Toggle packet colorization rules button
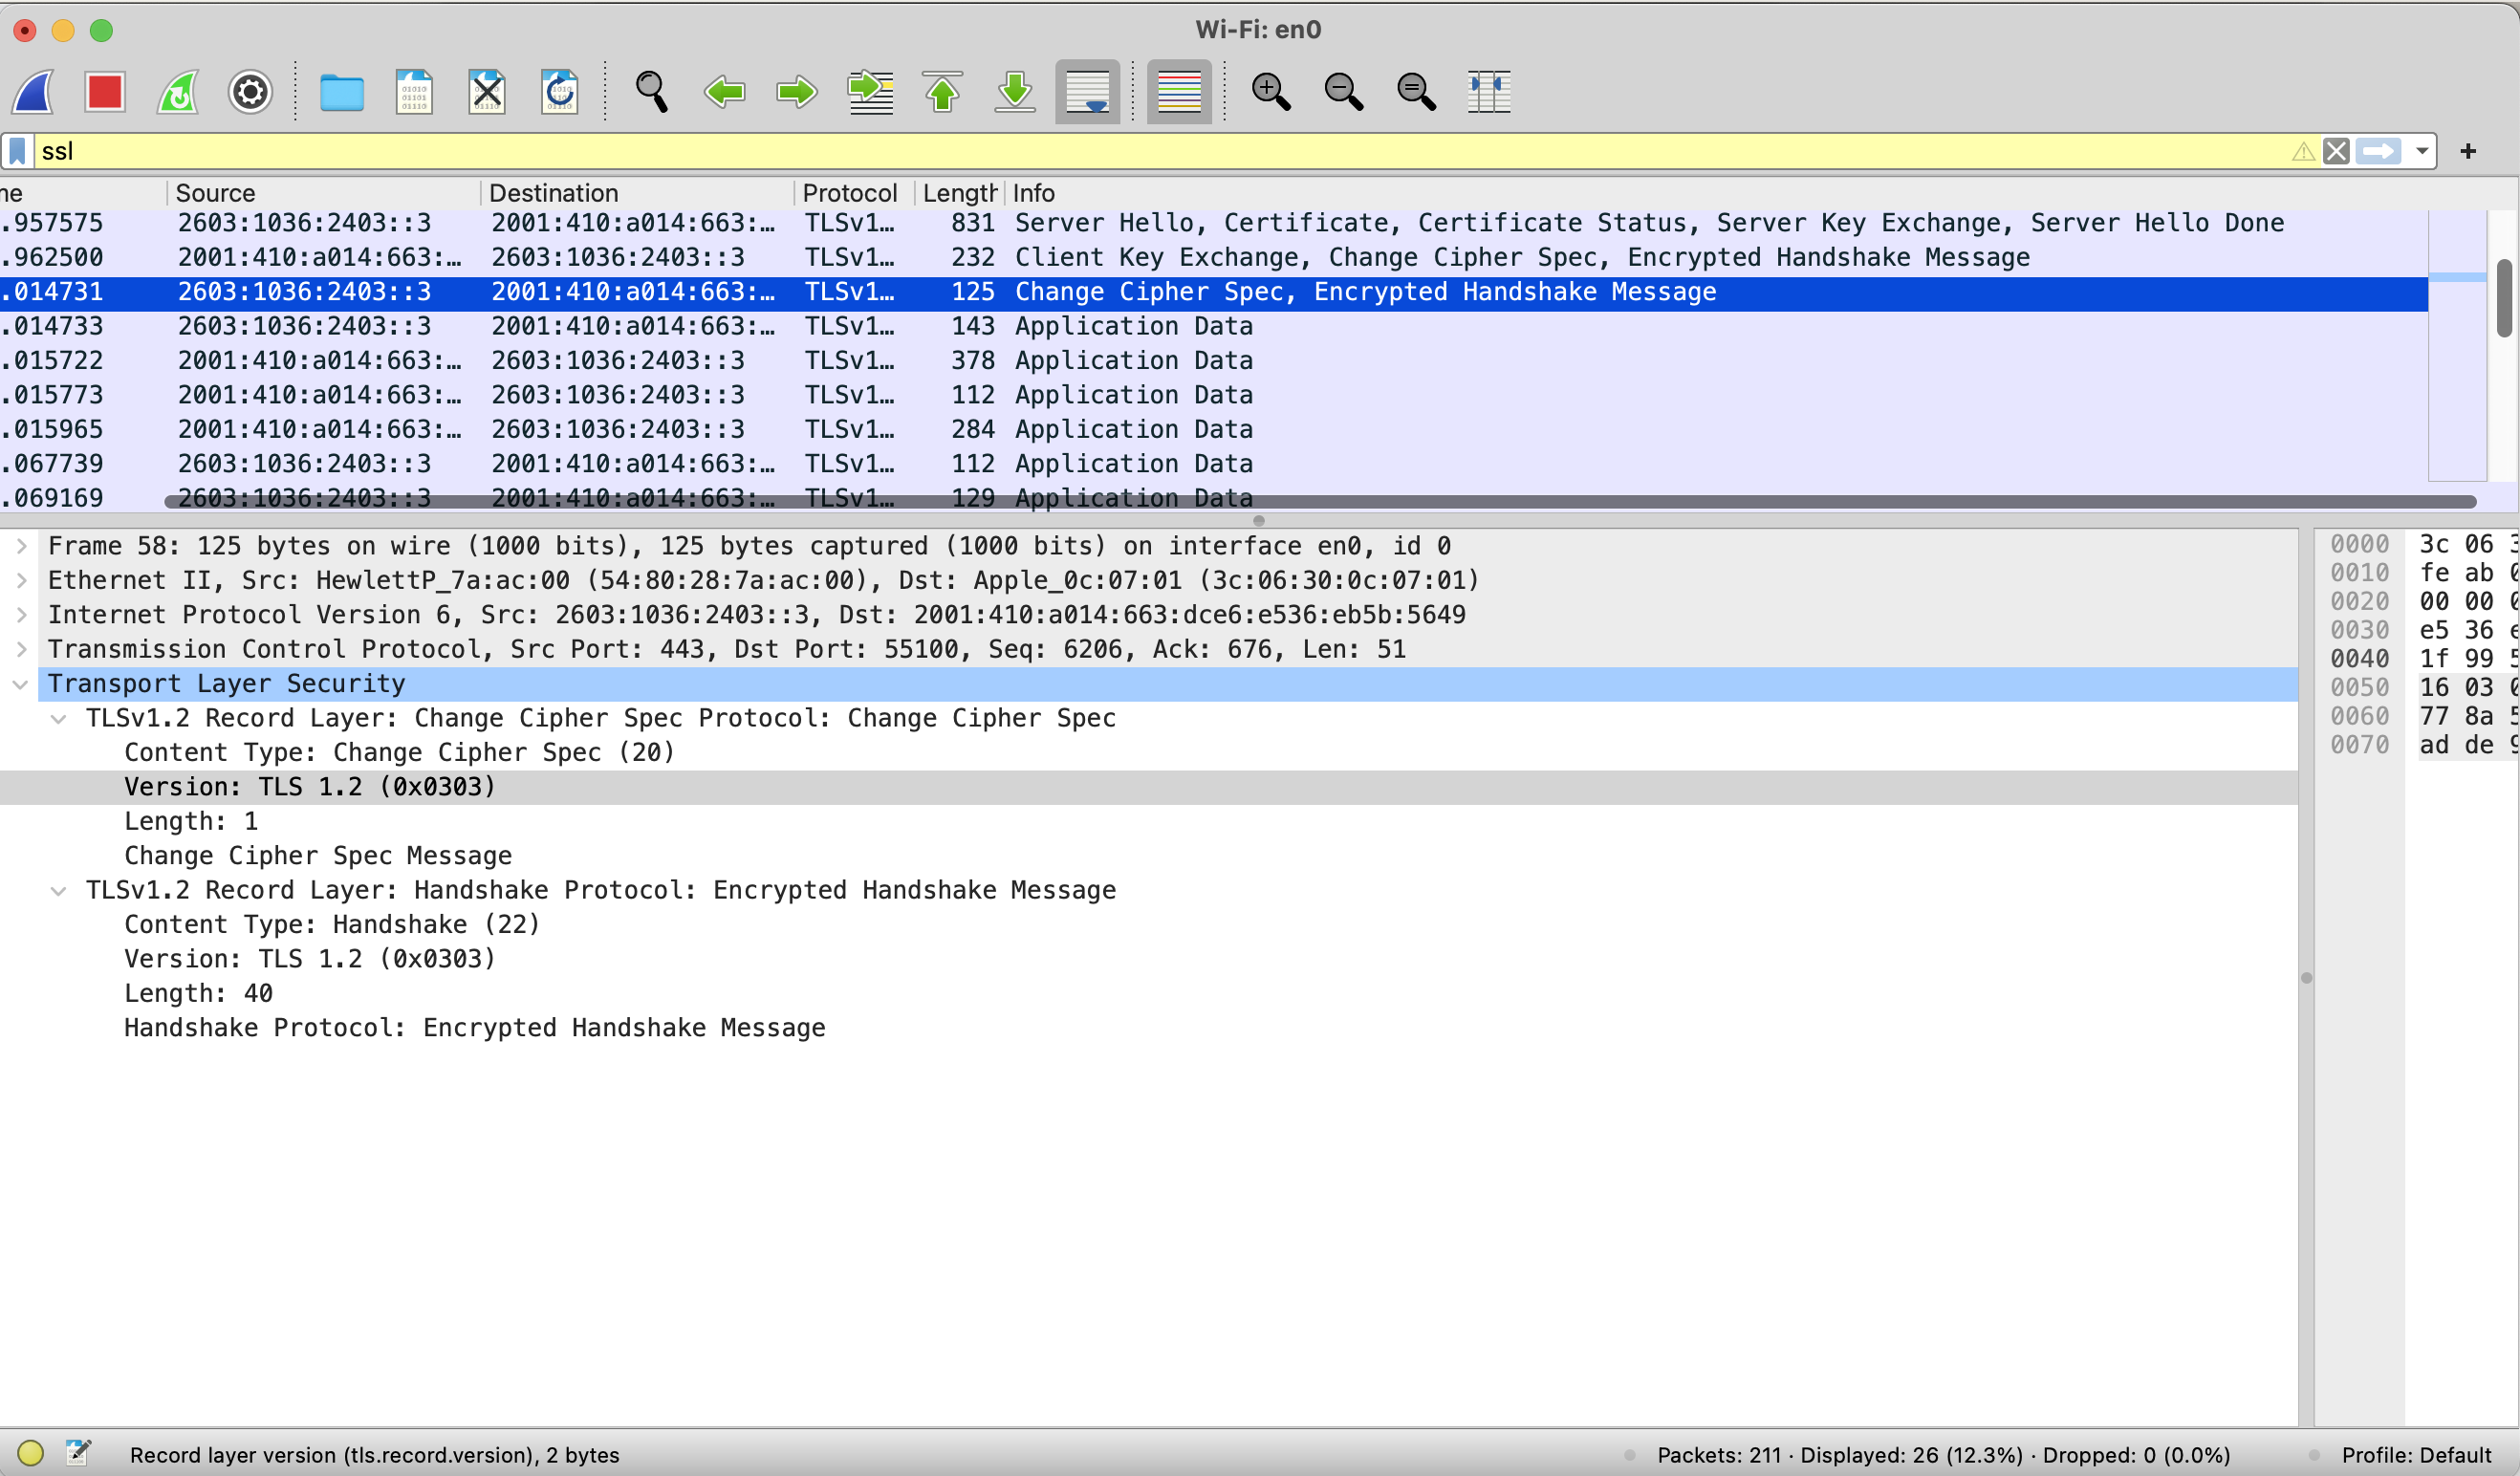Image resolution: width=2520 pixels, height=1476 pixels. click(1179, 92)
